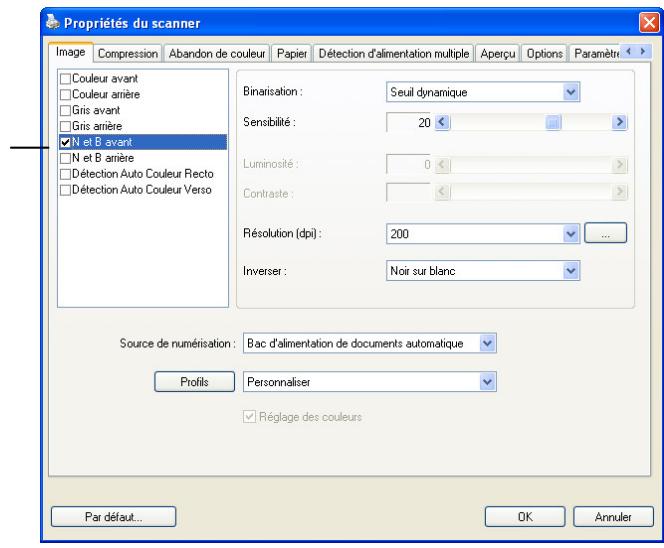664x548 pixels.
Task: Select the N et B arrière row label
Action: [x=103, y=158]
